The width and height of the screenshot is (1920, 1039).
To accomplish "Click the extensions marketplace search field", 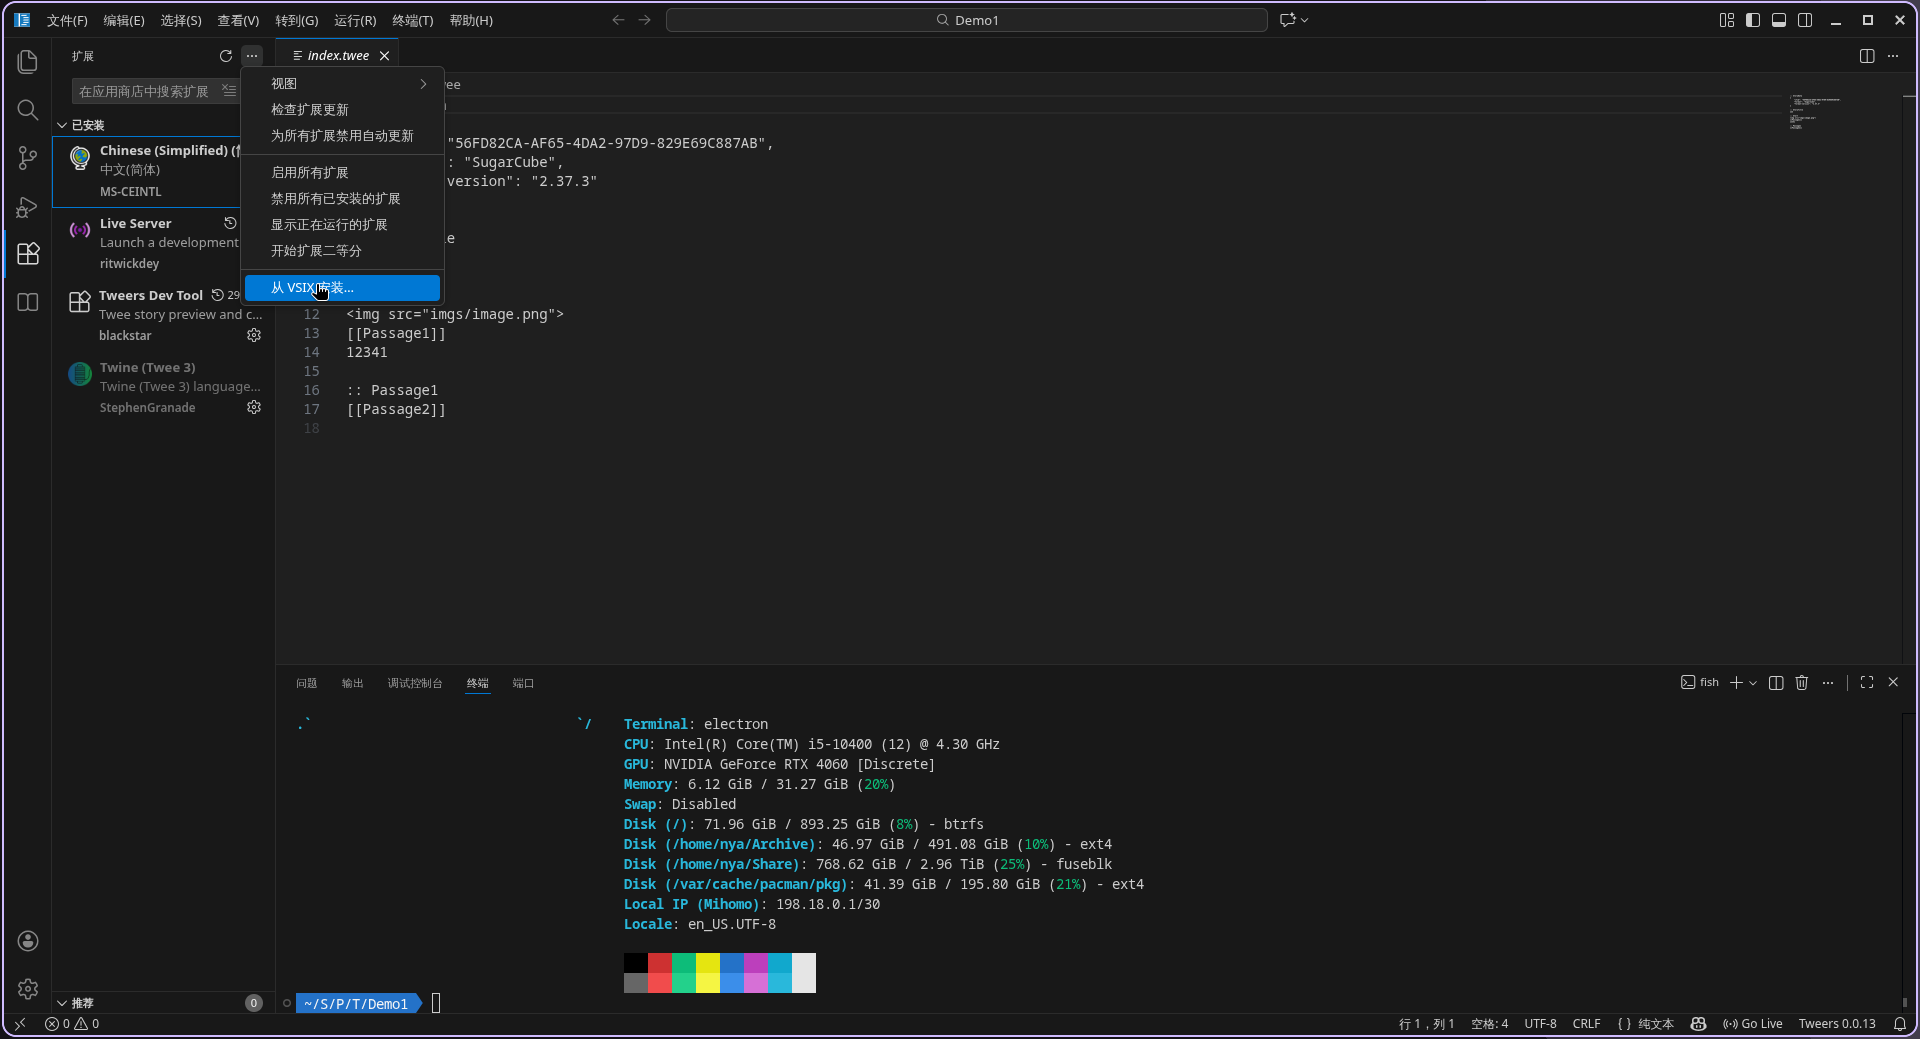I will [x=146, y=91].
